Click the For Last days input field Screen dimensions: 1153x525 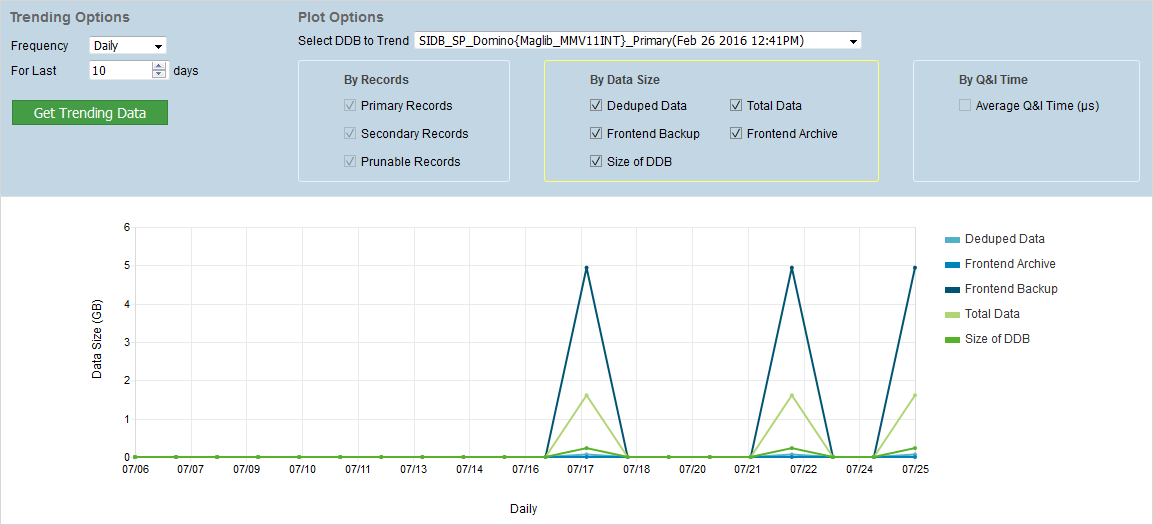pyautogui.click(x=119, y=71)
